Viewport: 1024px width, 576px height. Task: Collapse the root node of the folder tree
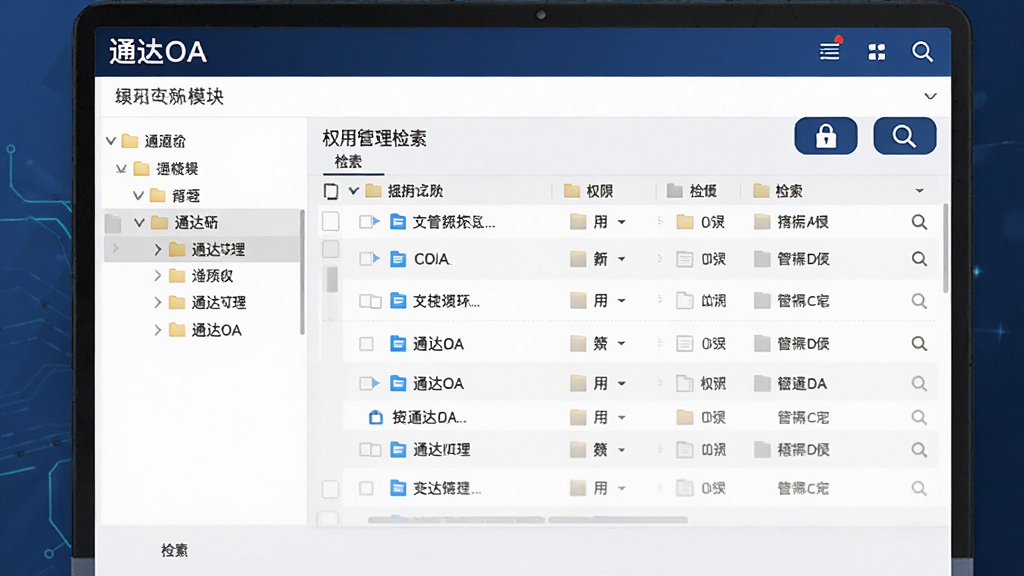111,140
